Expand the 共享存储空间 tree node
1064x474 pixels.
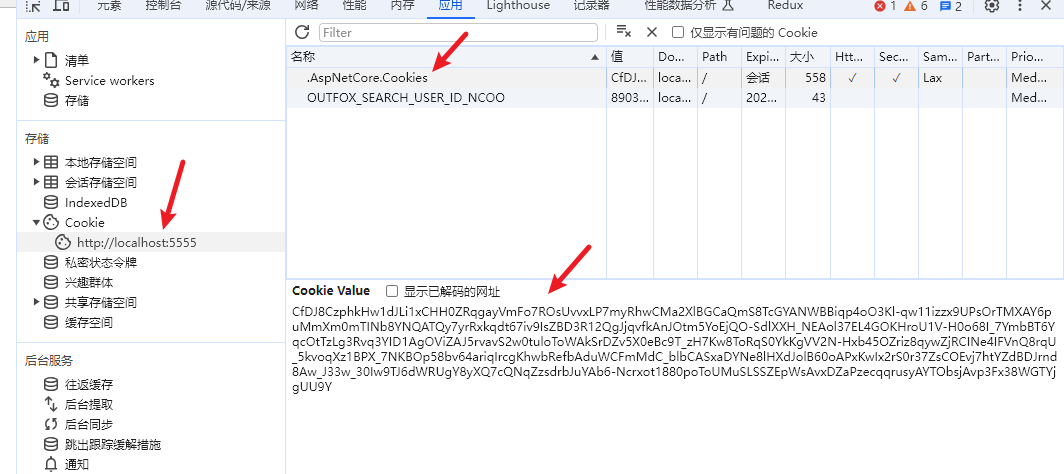(x=37, y=302)
